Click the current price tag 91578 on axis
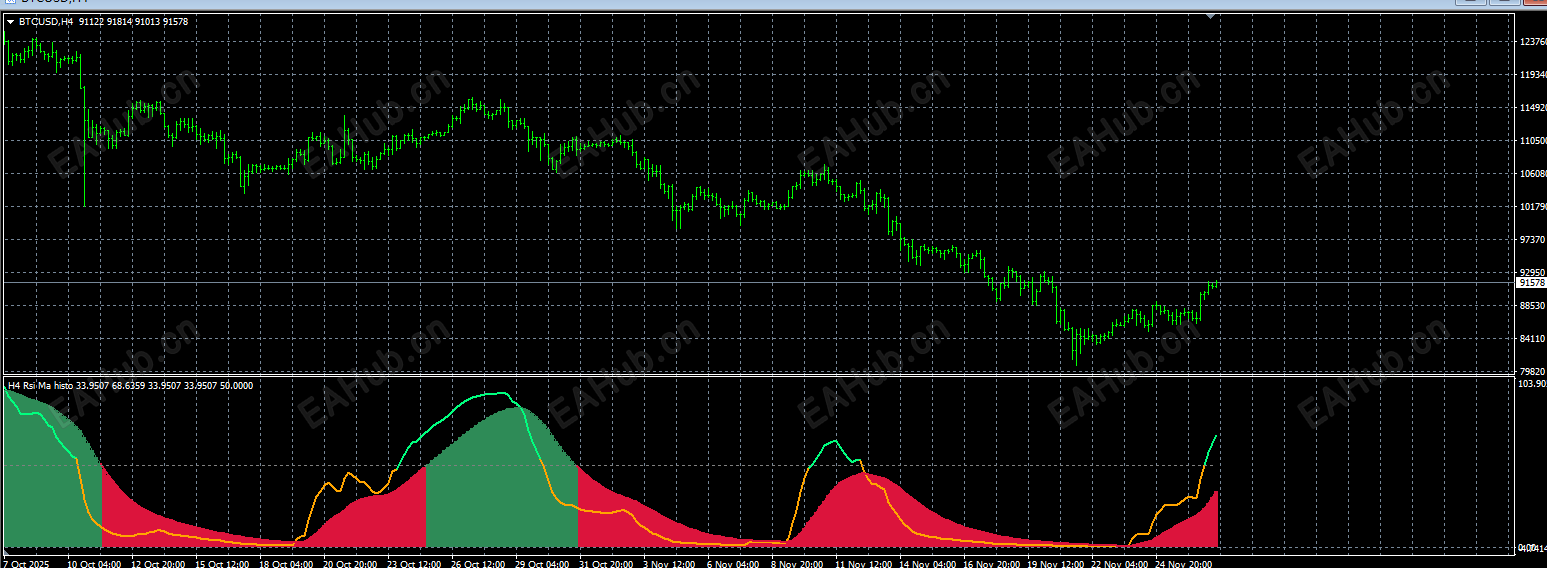1547x568 pixels. tap(1532, 283)
